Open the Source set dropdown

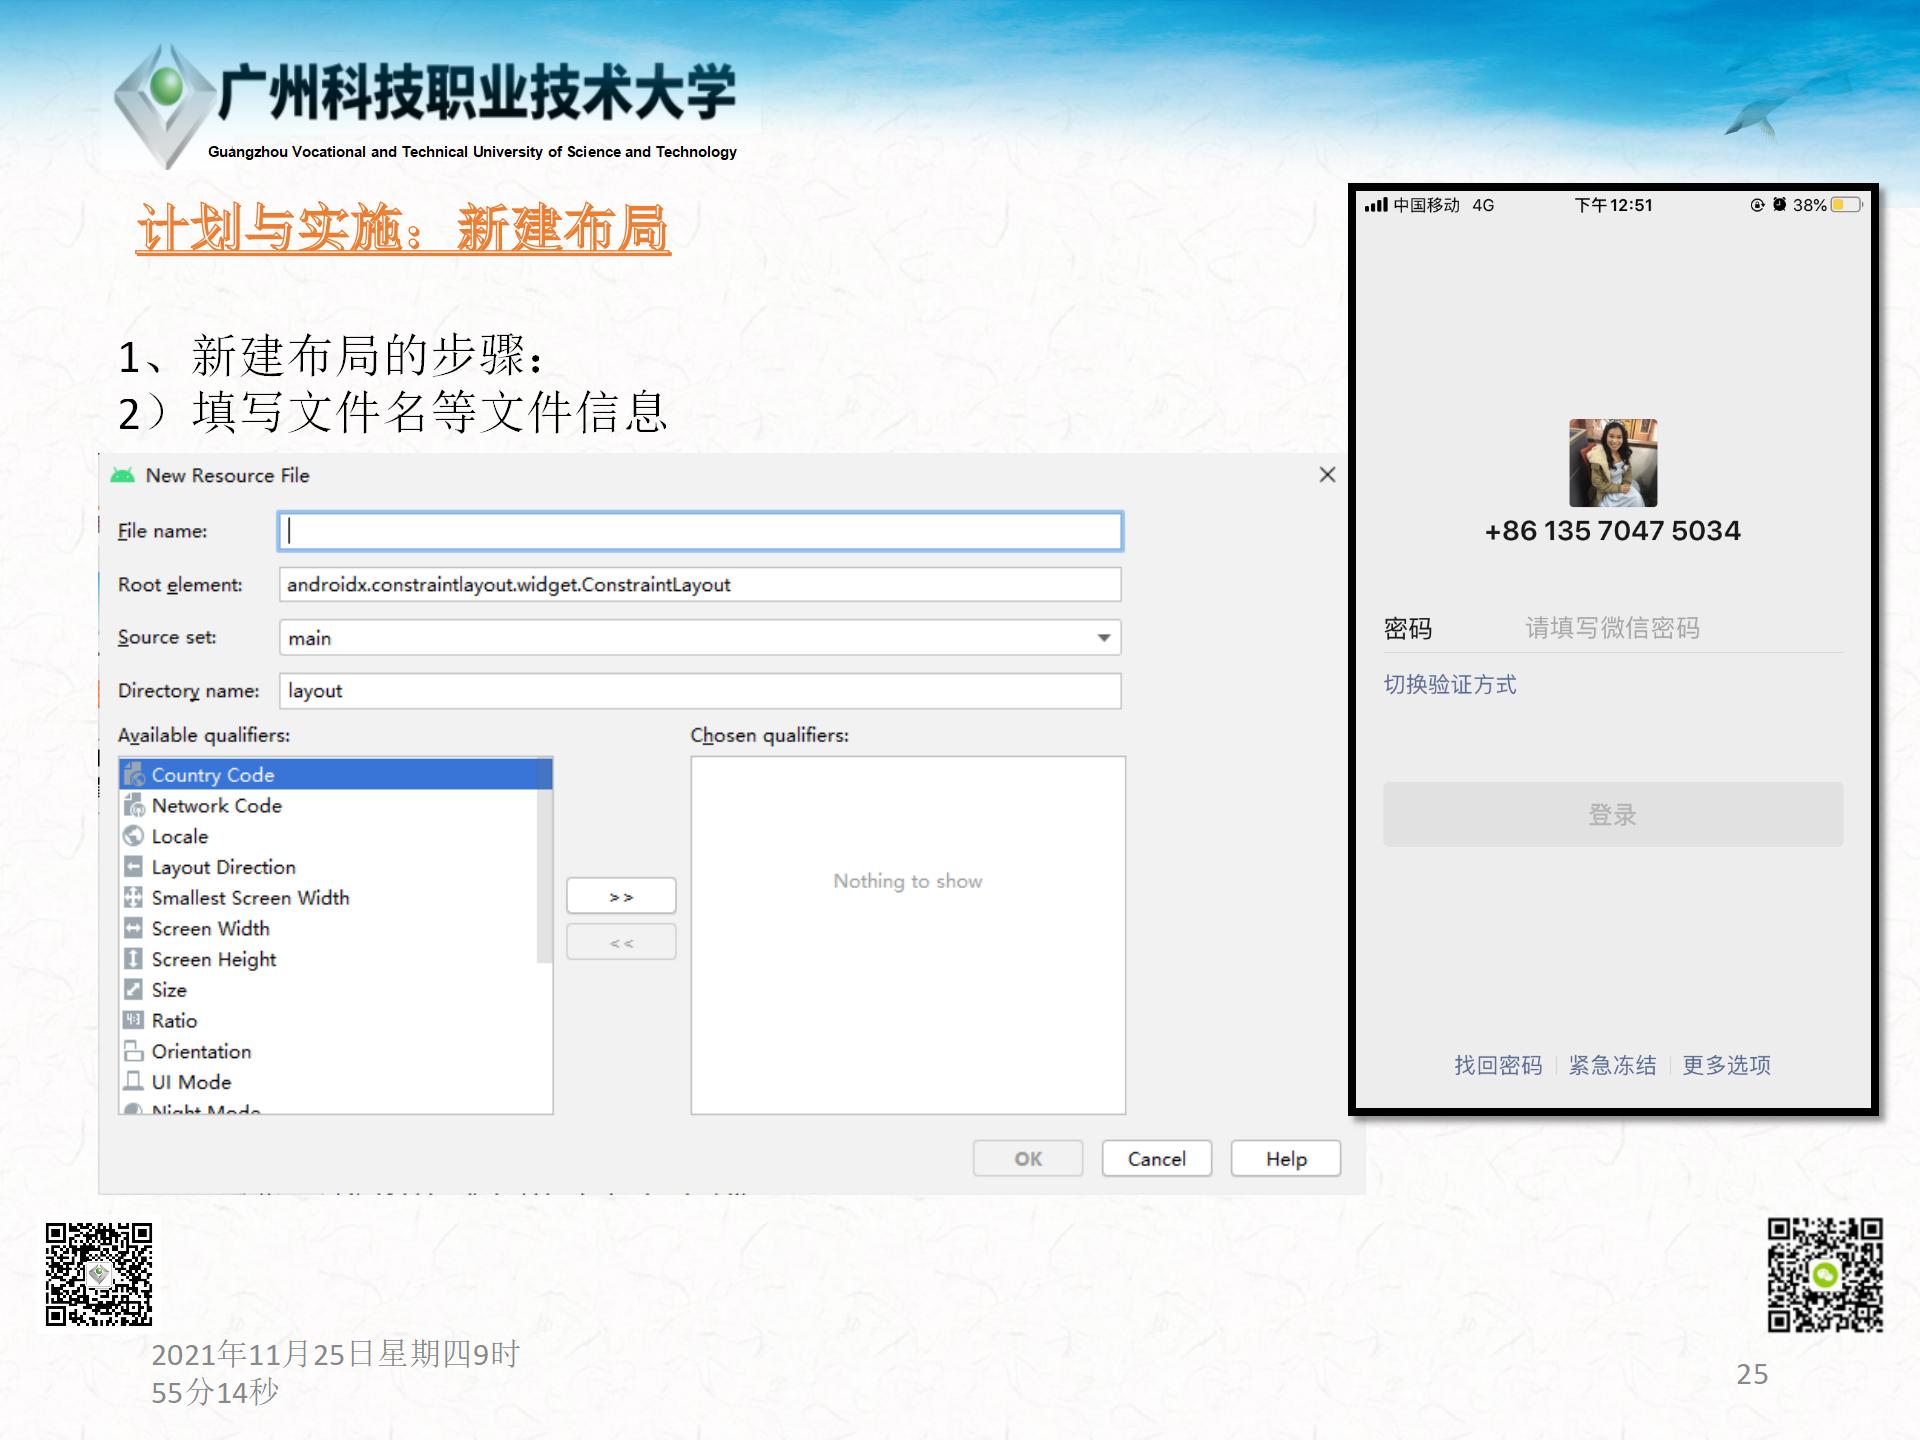point(1103,638)
